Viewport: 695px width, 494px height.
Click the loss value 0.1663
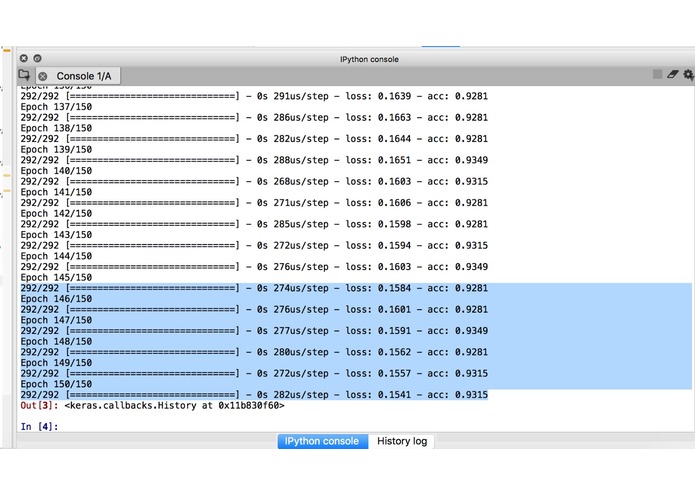[394, 117]
